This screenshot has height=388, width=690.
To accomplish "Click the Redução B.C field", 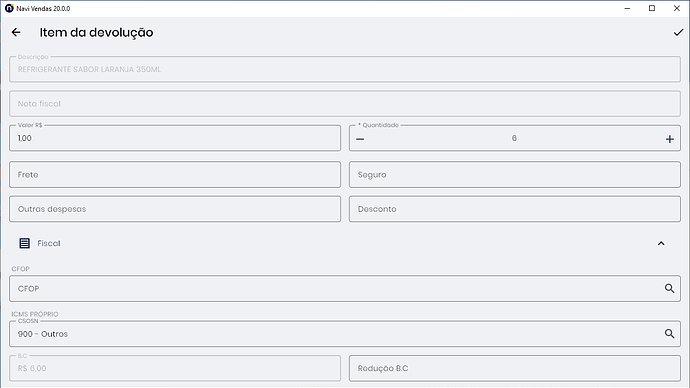I will click(x=514, y=368).
